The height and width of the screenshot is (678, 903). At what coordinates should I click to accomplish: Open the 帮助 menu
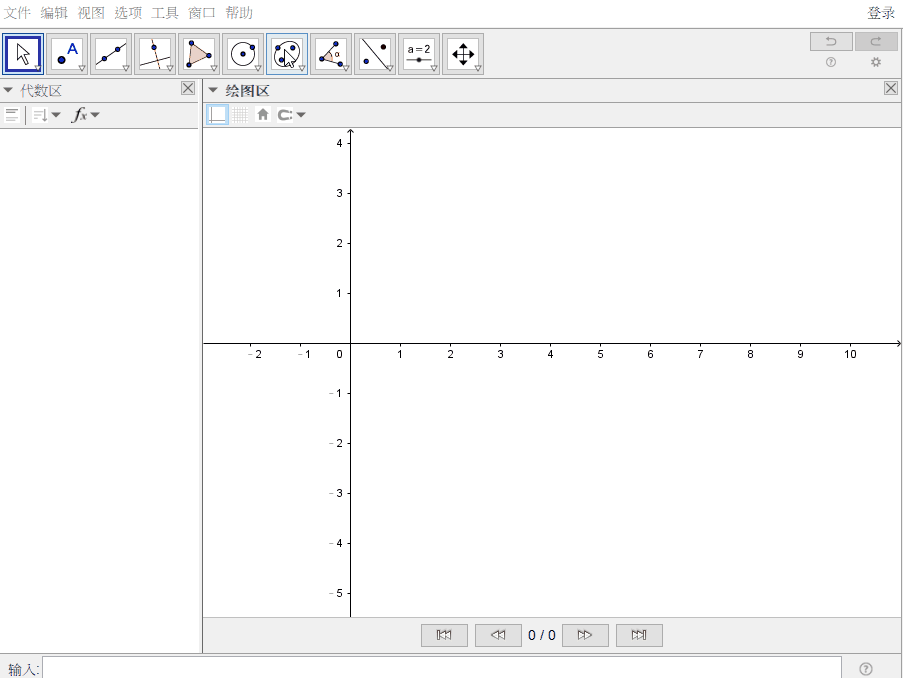pyautogui.click(x=238, y=13)
